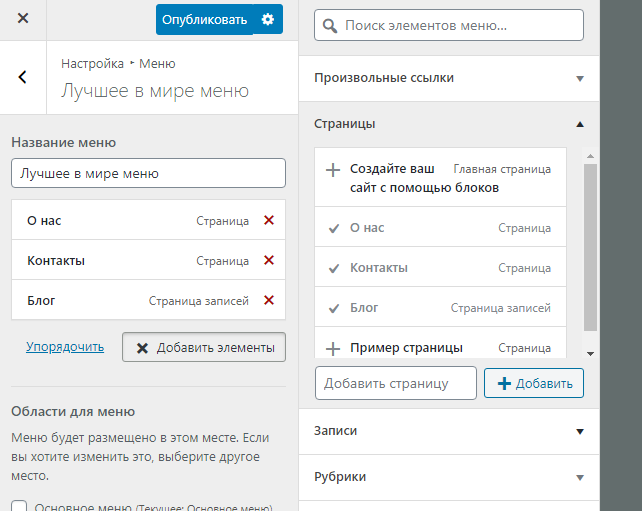This screenshot has width=642, height=511.
Task: Open publish settings gear icon
Action: coord(268,19)
